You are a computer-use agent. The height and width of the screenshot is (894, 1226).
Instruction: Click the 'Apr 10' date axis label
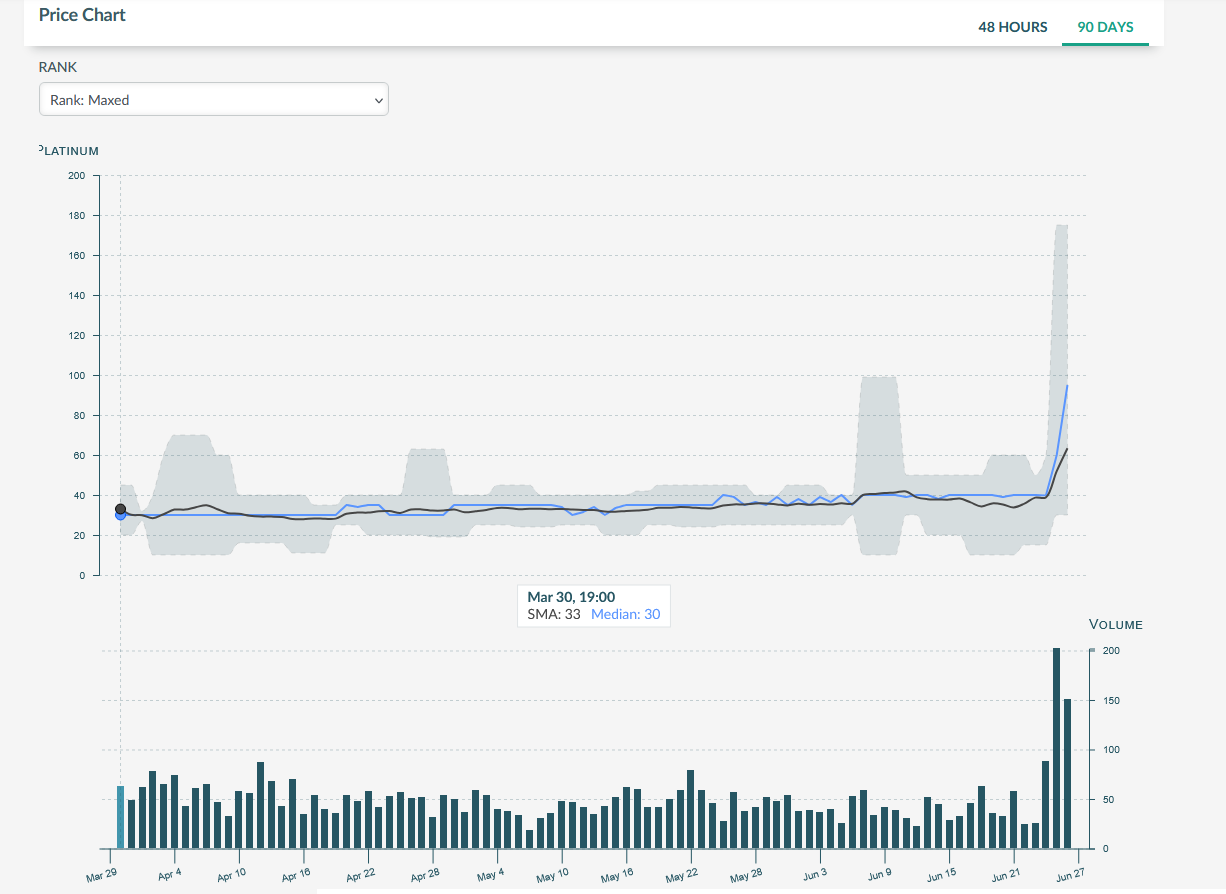[x=230, y=877]
